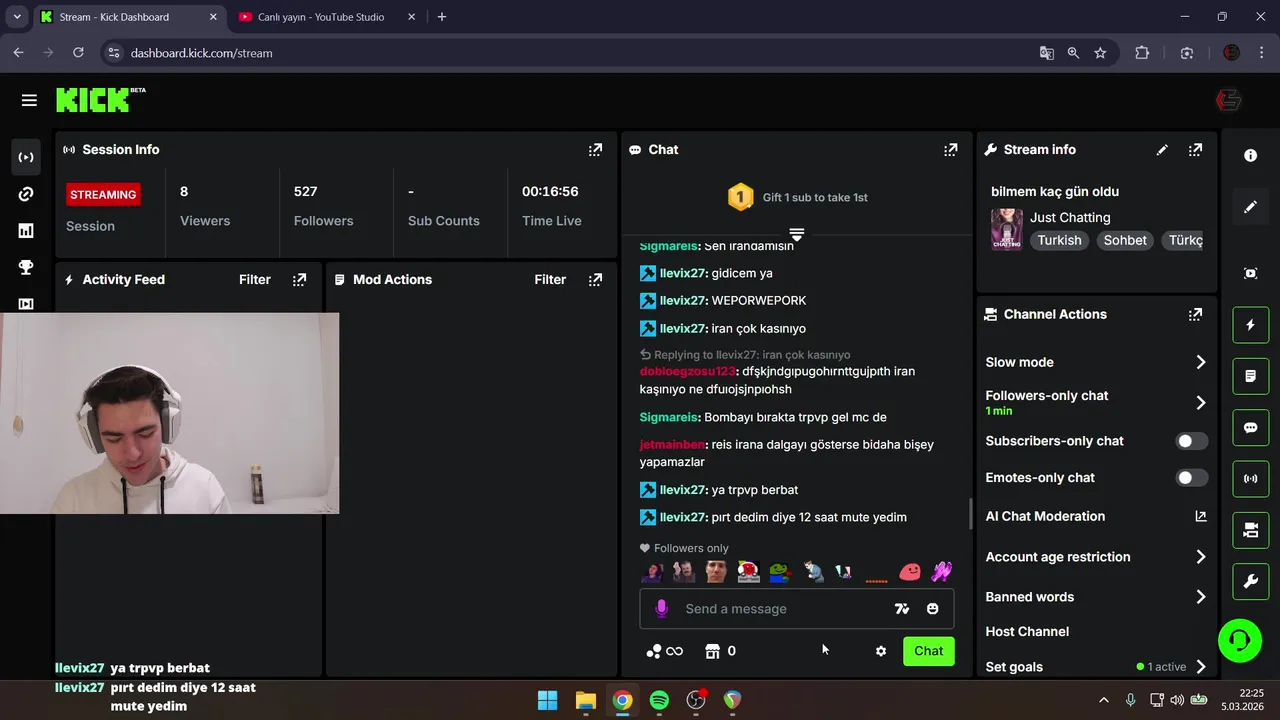This screenshot has width=1280, height=720.
Task: Bookmark this page with the star icon
Action: click(x=1100, y=53)
